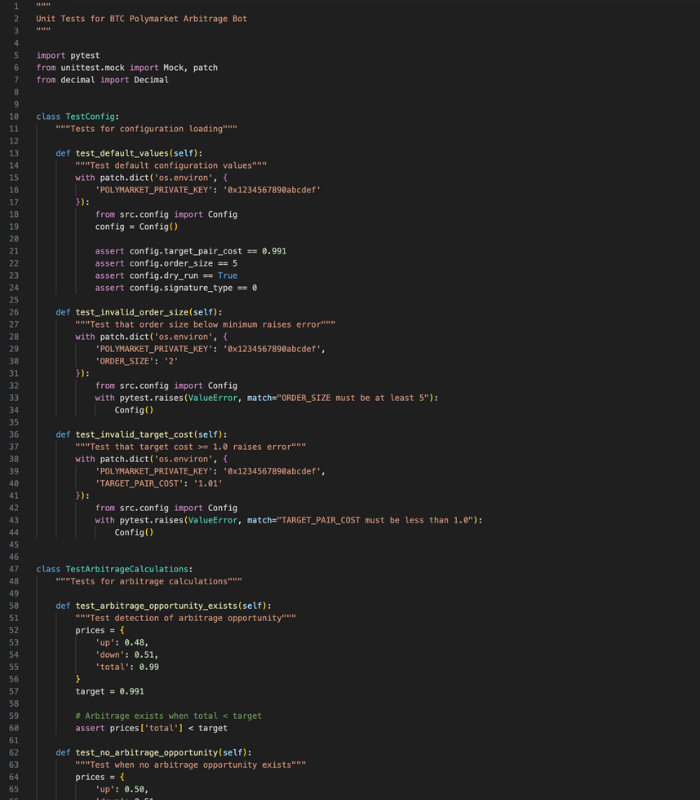Click 'test_invalid_order_size' function name
This screenshot has width=700, height=800.
pos(132,312)
